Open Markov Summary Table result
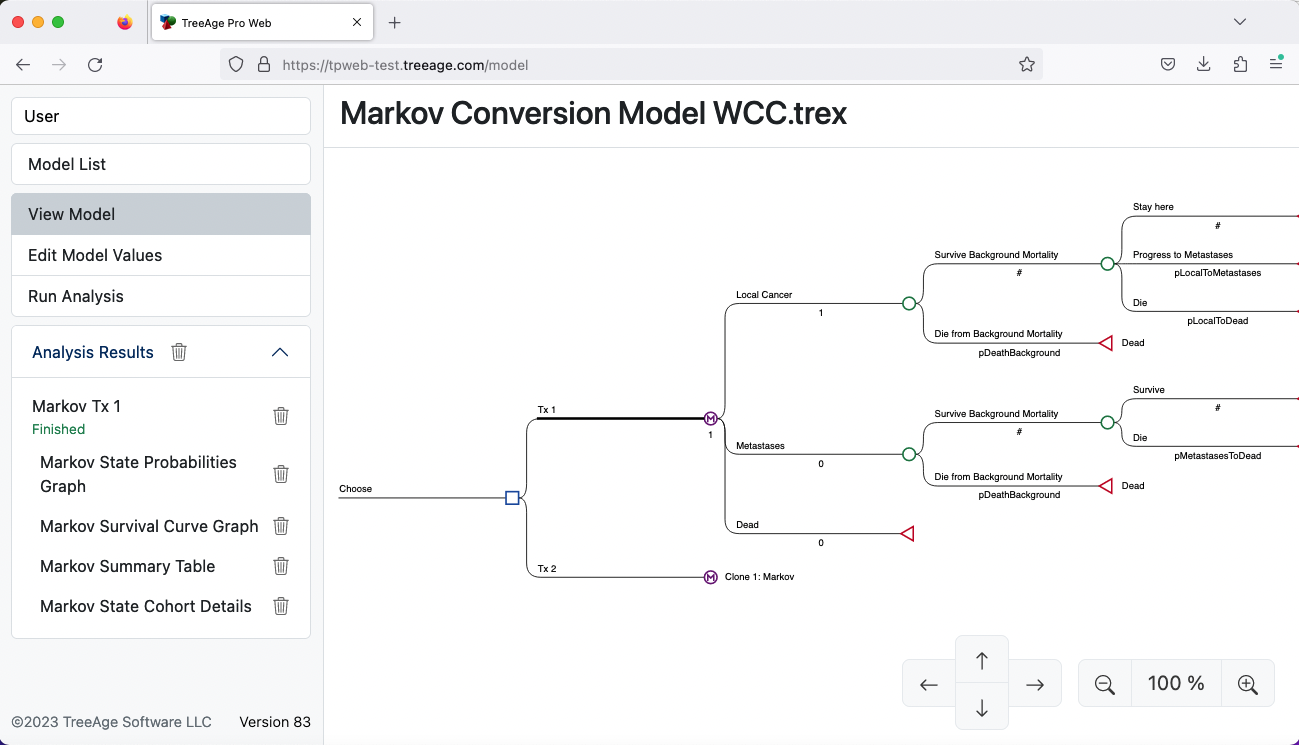 pos(128,566)
